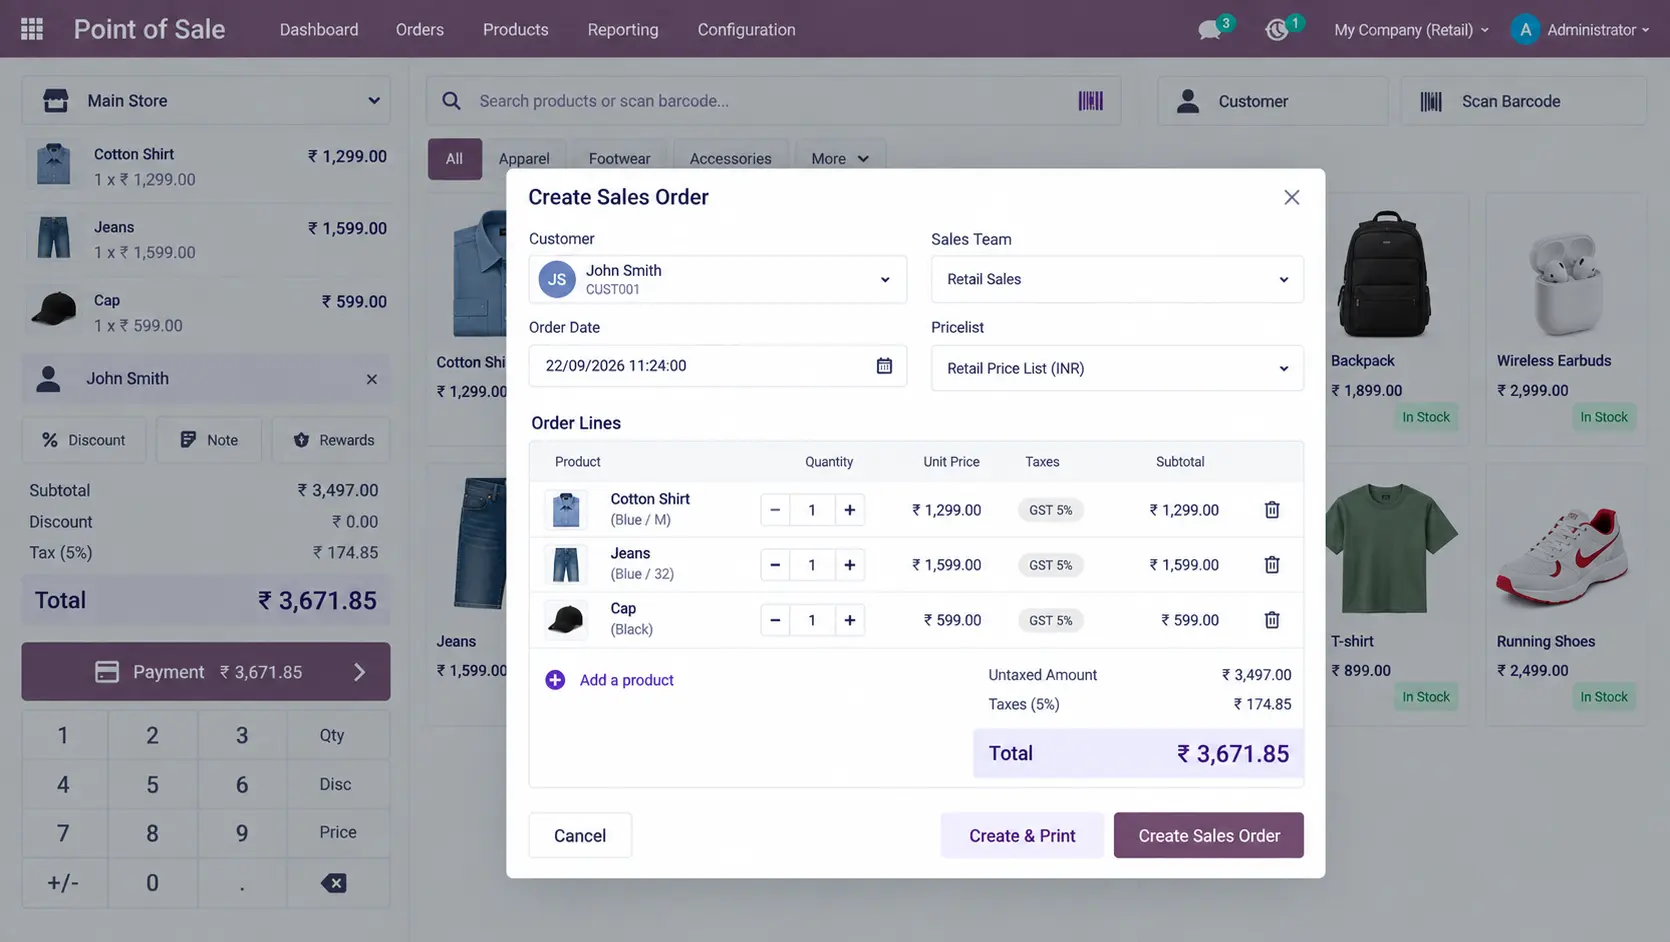
Task: Open calendar picker for Order Date
Action: 884,366
